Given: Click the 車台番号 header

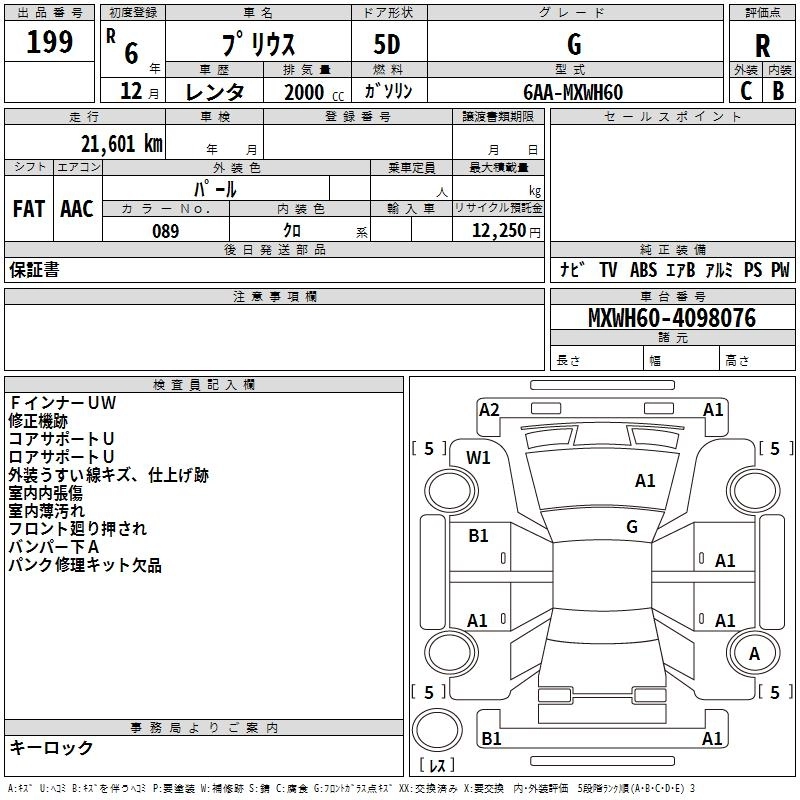Looking at the screenshot, I should pyautogui.click(x=672, y=296).
